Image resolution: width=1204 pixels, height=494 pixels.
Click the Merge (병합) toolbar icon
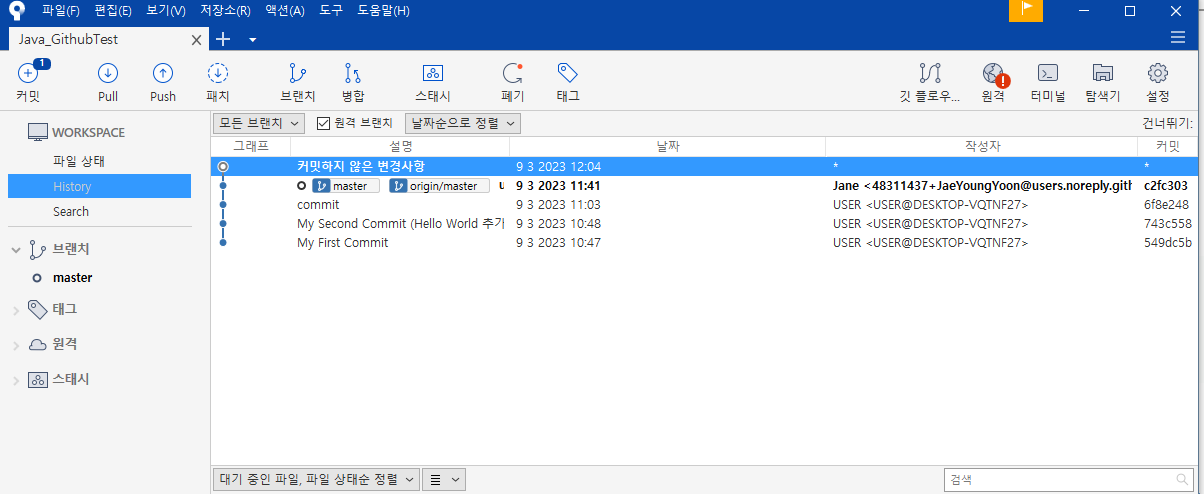[x=353, y=81]
